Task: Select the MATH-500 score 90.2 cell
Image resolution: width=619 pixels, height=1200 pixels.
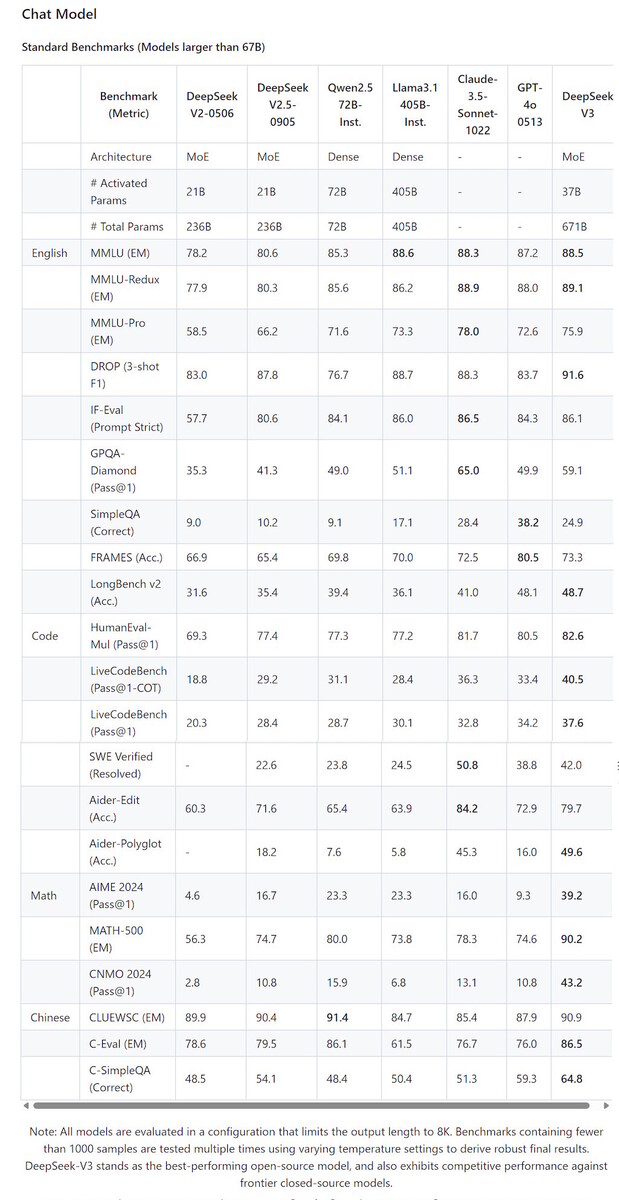Action: [x=573, y=939]
